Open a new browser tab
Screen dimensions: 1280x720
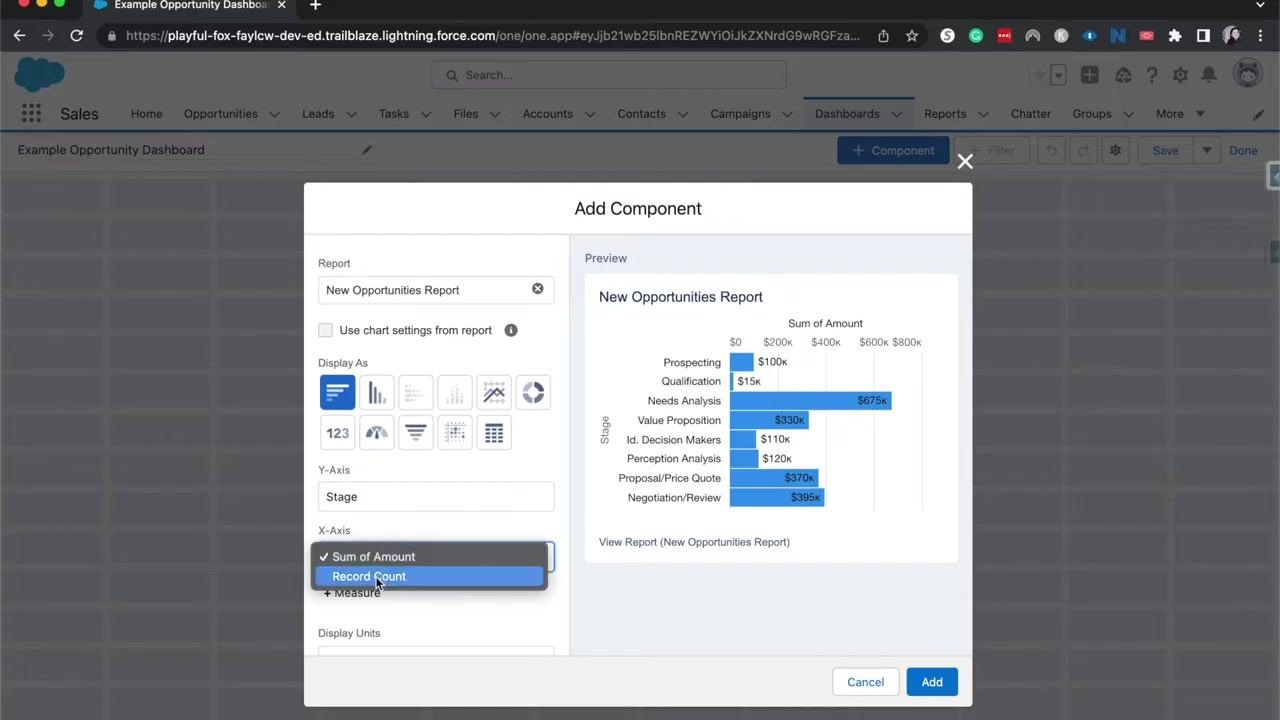click(x=315, y=6)
